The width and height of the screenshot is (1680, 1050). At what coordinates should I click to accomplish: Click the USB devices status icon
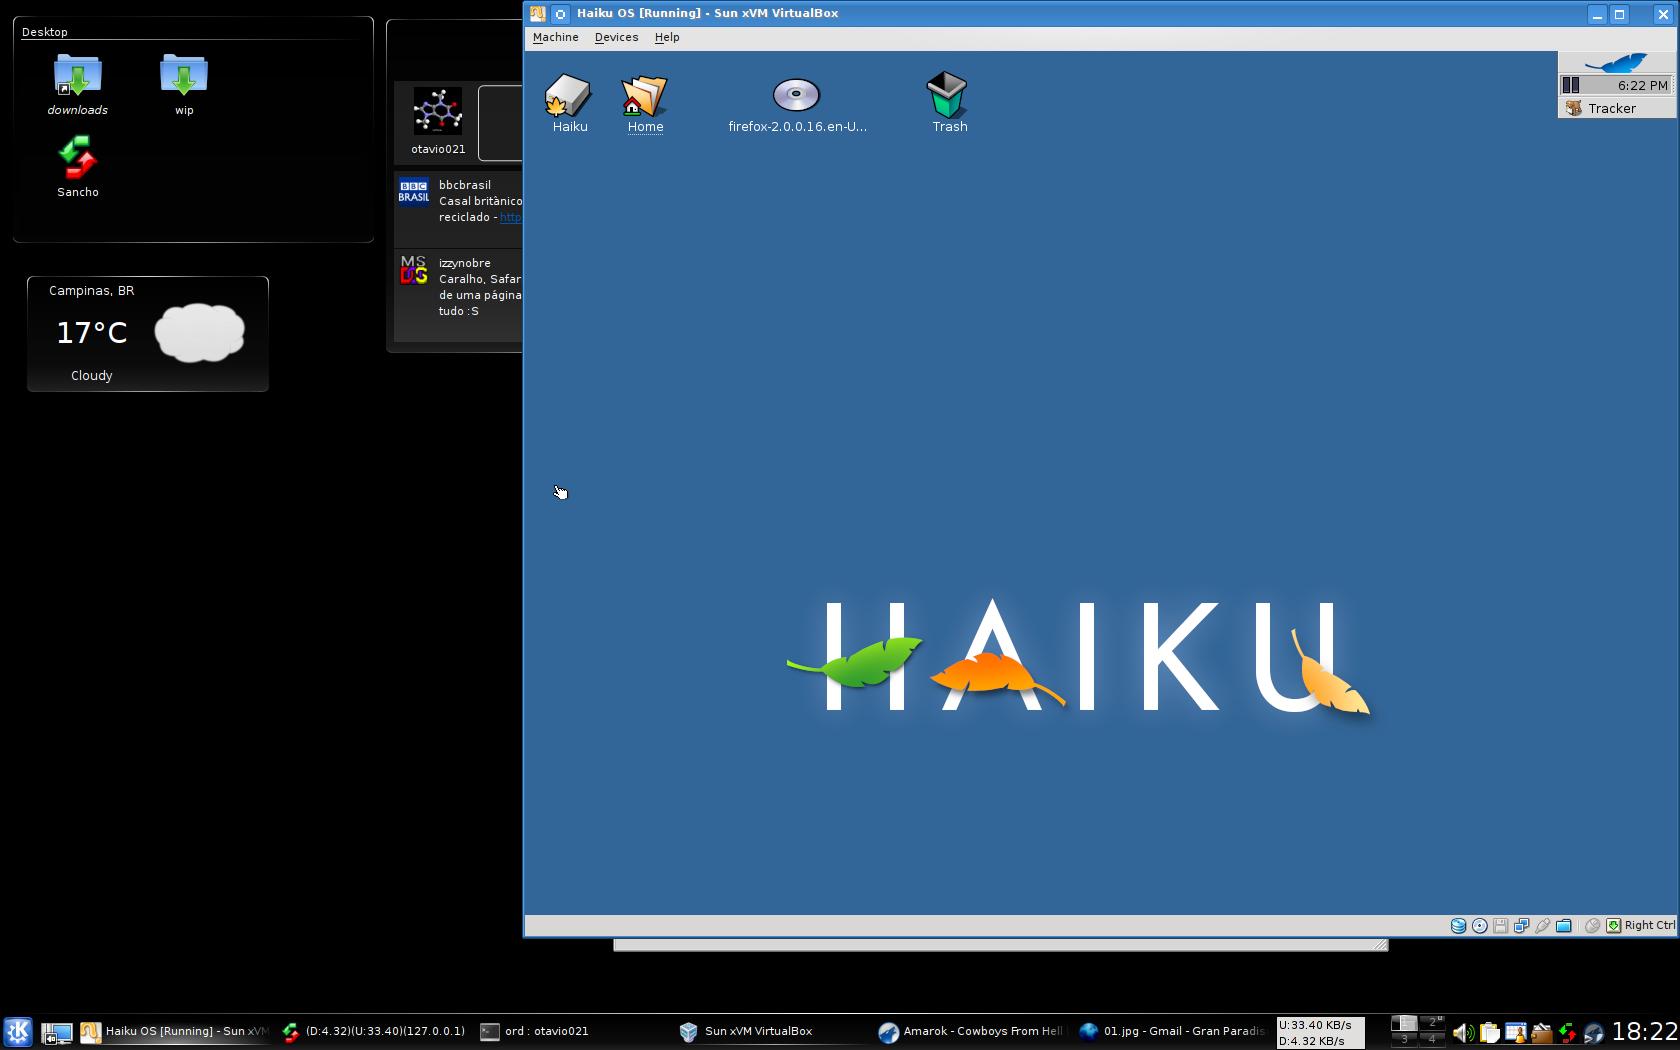click(x=1542, y=926)
